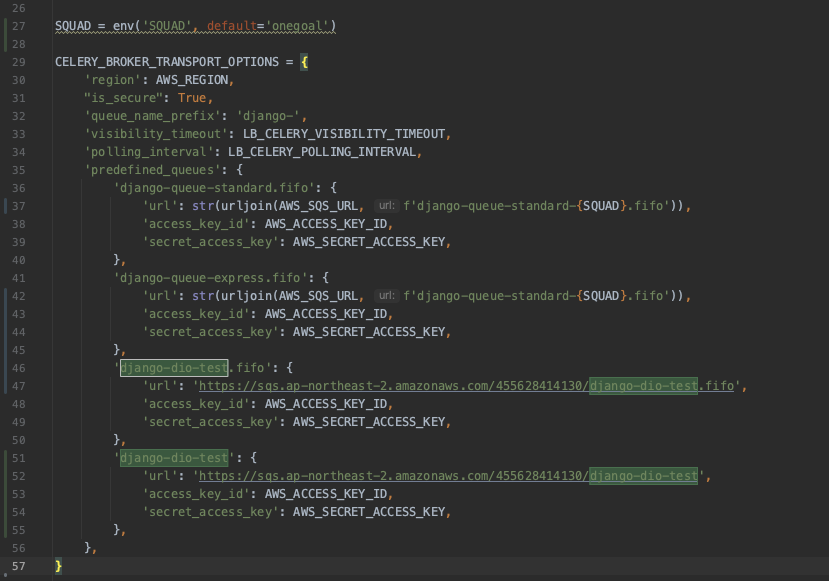Click the highlighted opening brace on line 29
This screenshot has height=581, width=829.
305,62
